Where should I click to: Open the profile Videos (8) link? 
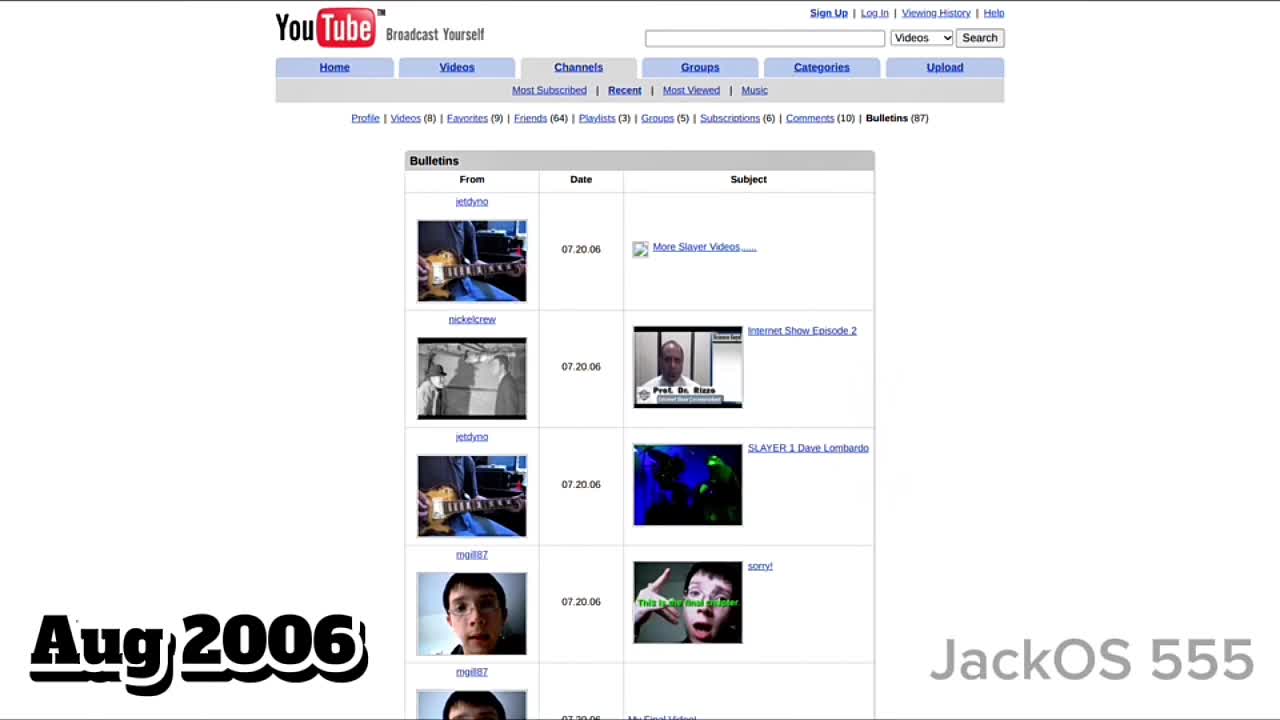tap(405, 118)
